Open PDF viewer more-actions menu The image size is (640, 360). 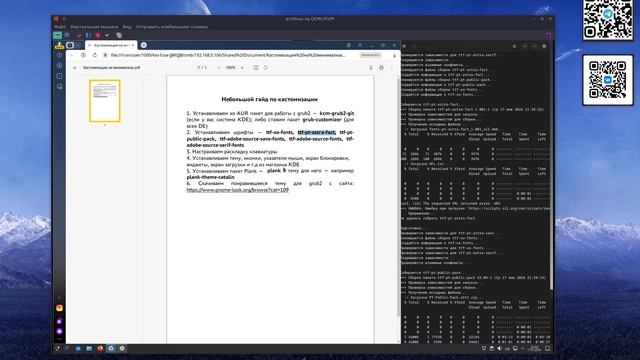(x=392, y=68)
